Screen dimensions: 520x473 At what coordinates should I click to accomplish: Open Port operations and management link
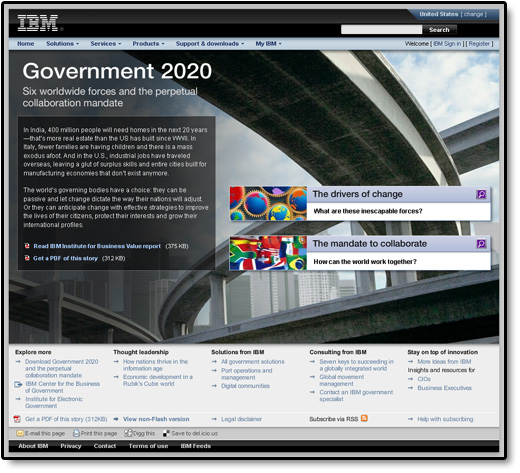pos(247,374)
